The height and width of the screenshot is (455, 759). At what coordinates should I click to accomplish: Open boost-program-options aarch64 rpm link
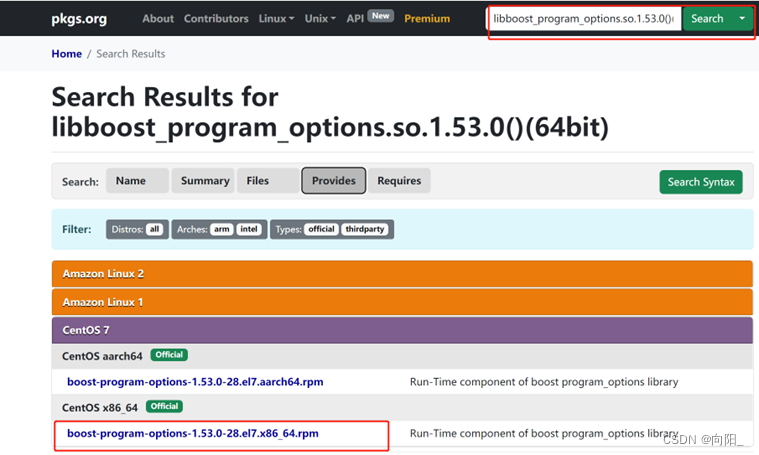tap(195, 381)
